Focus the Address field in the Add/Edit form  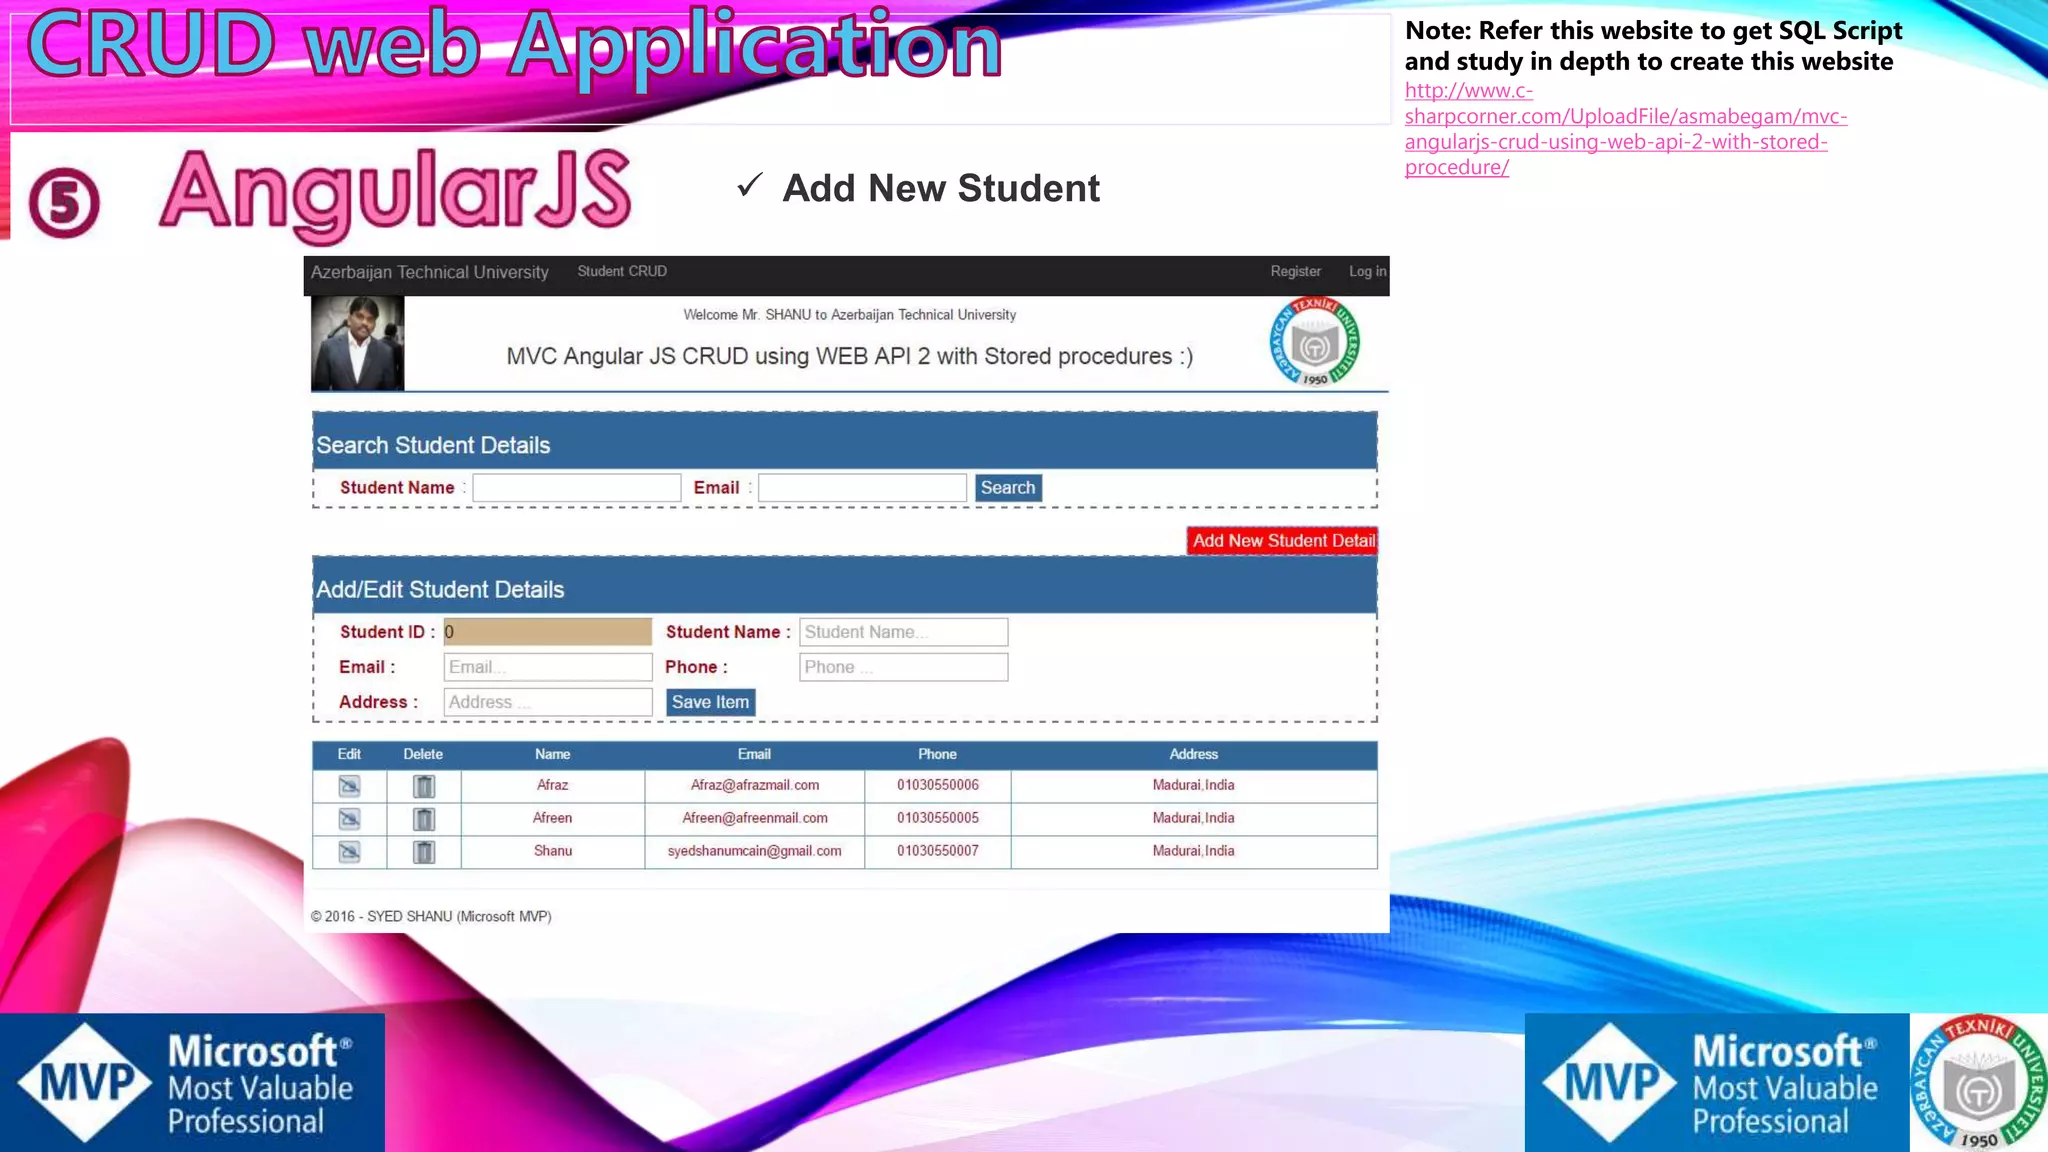pyautogui.click(x=548, y=702)
